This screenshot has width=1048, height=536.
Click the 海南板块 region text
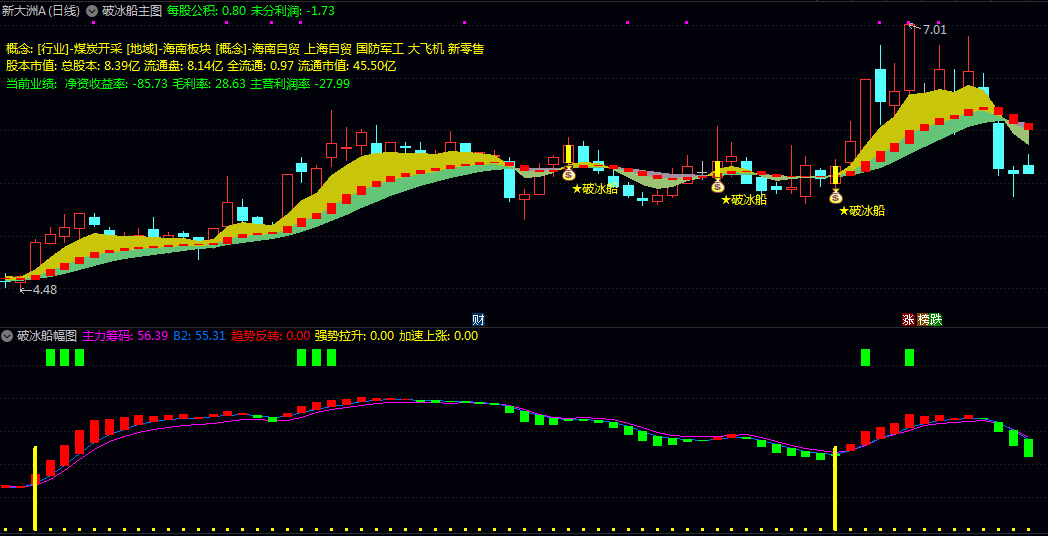[188, 49]
